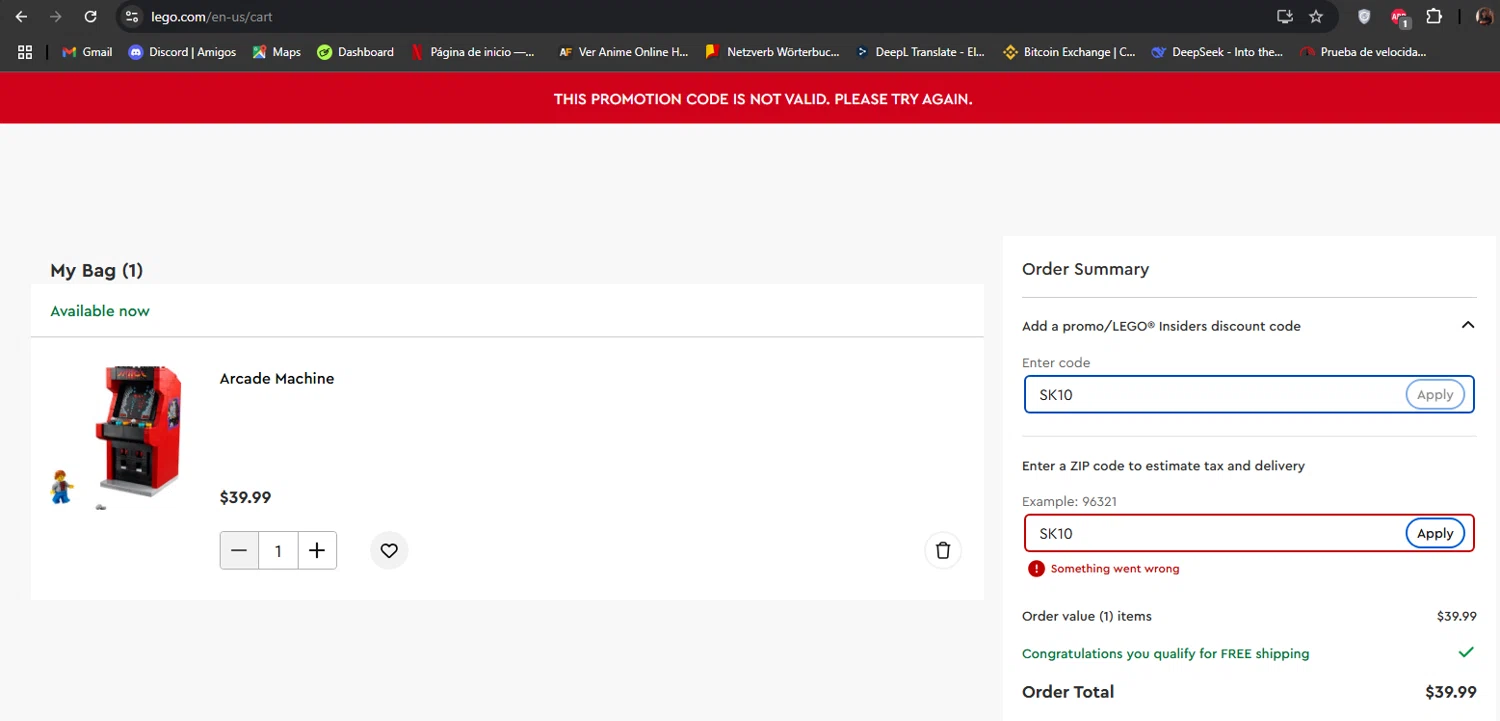
Task: Open the apps grid in bookmarks bar
Action: coord(25,52)
